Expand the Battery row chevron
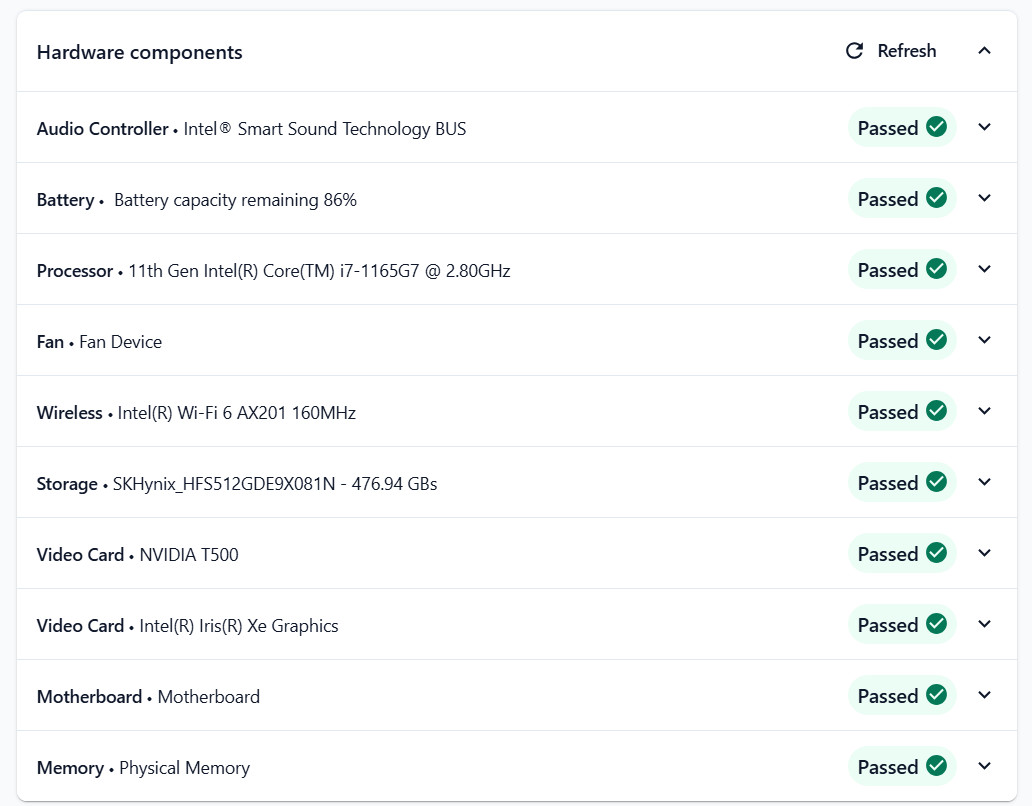The image size is (1032, 806). coord(985,198)
